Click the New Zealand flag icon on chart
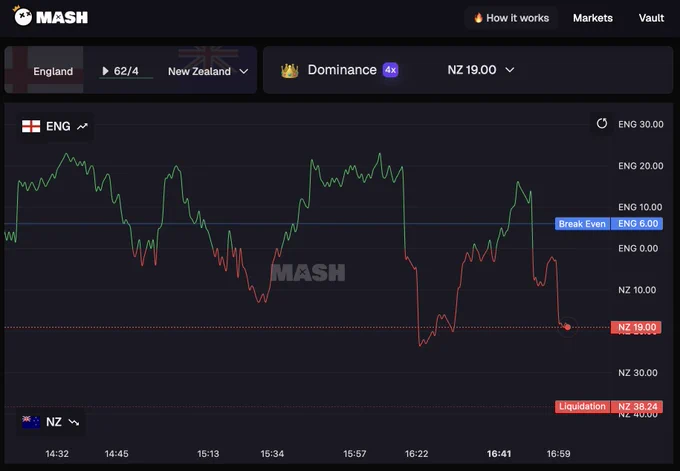 31,422
